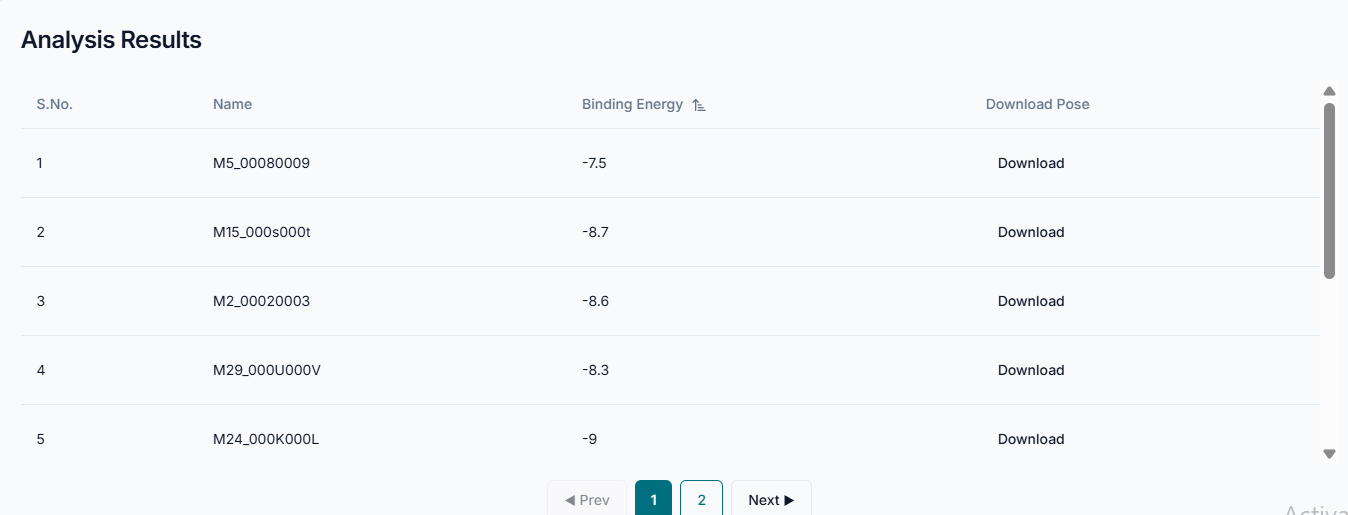Click the vertical scrollbar thumb
This screenshot has width=1348, height=515.
(x=1329, y=190)
